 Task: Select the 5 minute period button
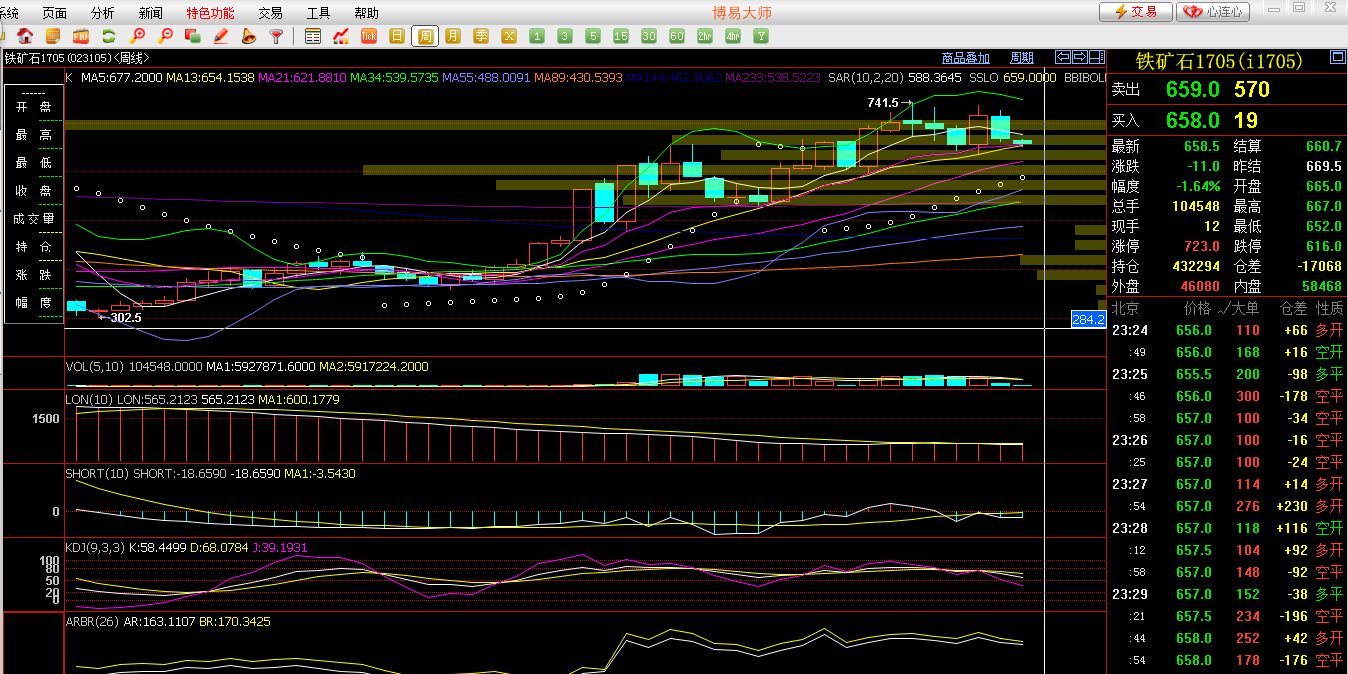(593, 36)
